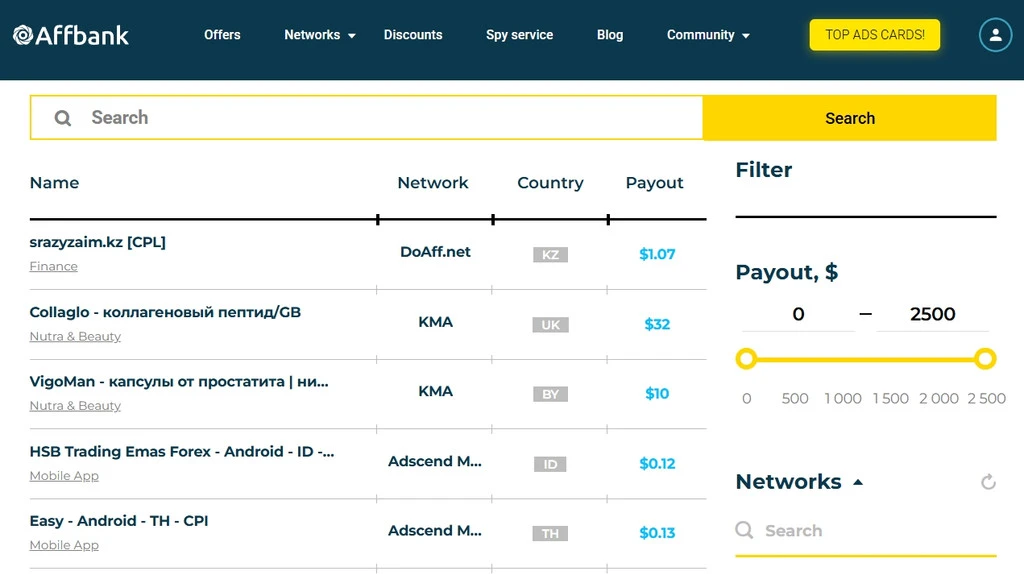The width and height of the screenshot is (1024, 574).
Task: Open the srazyzaim.kz [CPL] offer
Action: [97, 242]
